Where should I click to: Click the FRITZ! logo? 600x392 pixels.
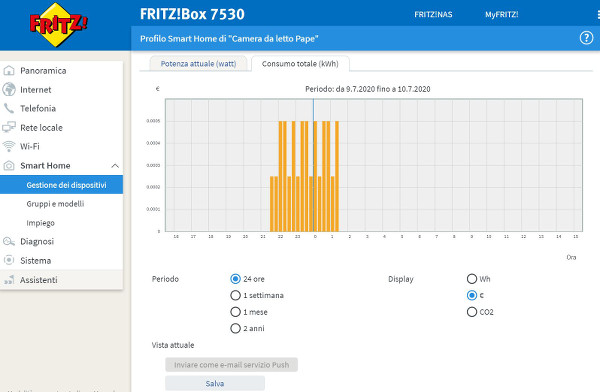coord(58,24)
